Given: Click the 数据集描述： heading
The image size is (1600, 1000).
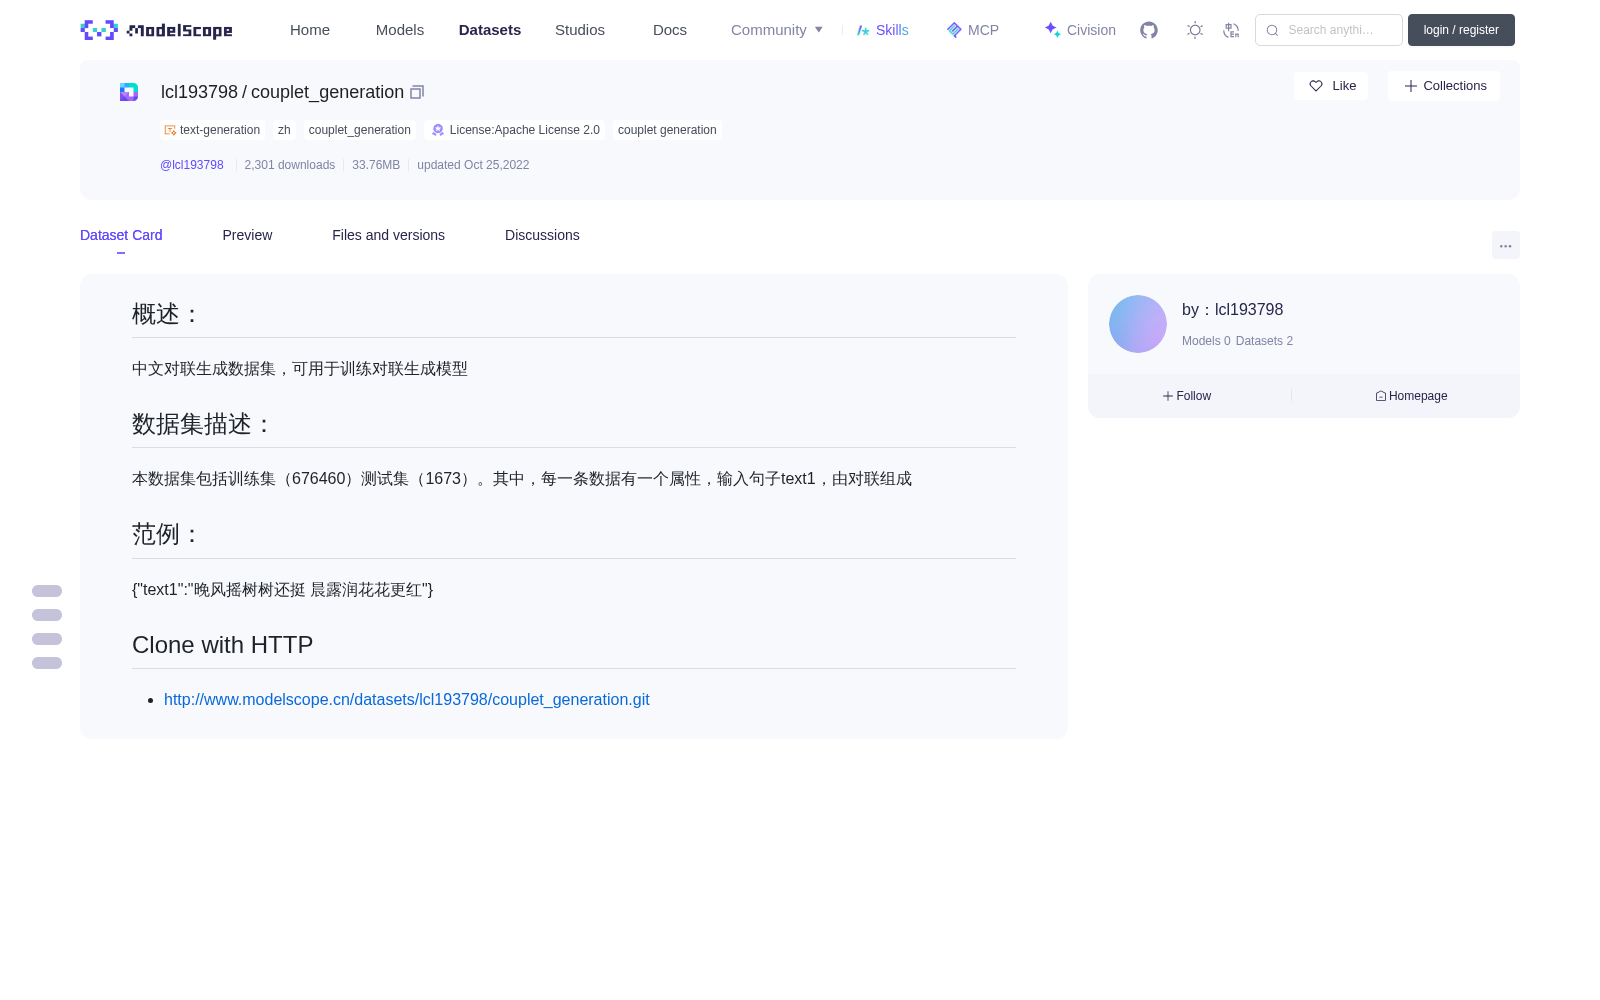Looking at the screenshot, I should (x=203, y=424).
